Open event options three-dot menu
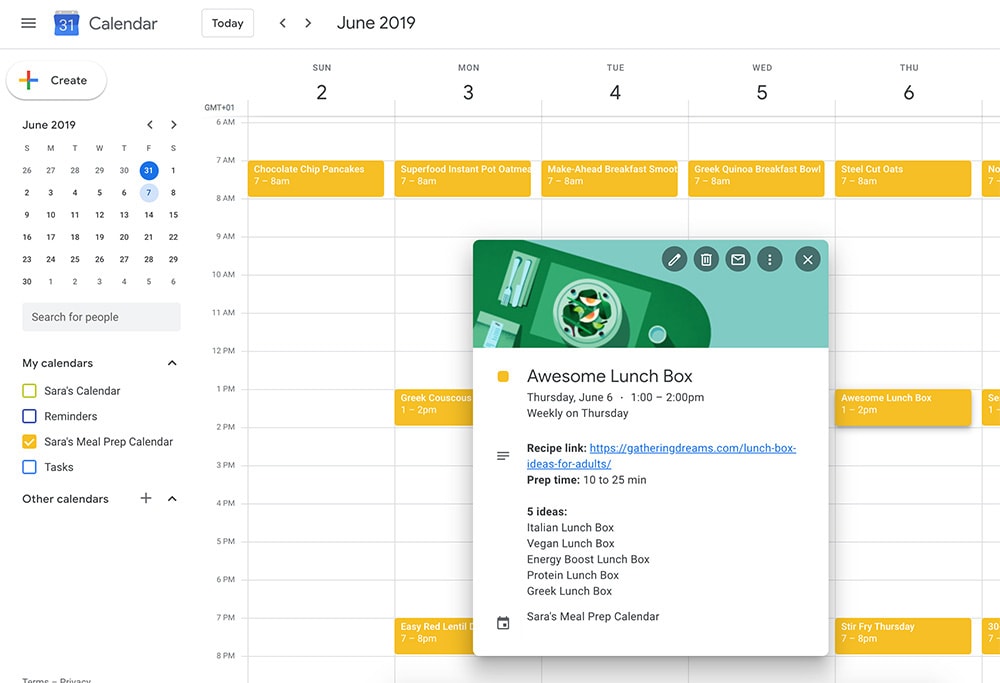This screenshot has width=1000, height=683. tap(769, 260)
